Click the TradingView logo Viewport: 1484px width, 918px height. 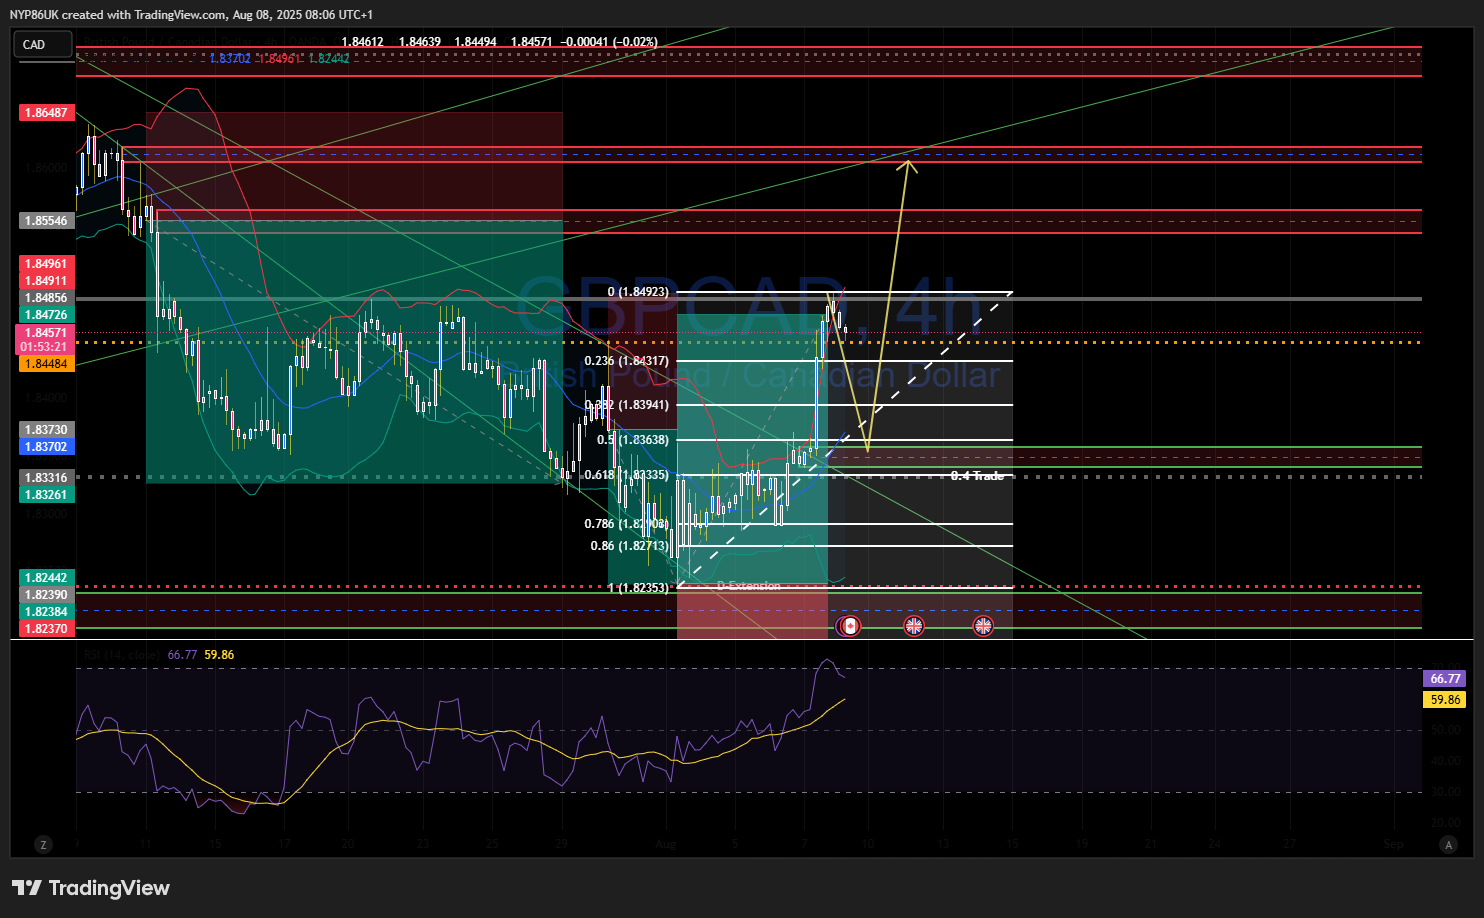click(91, 888)
